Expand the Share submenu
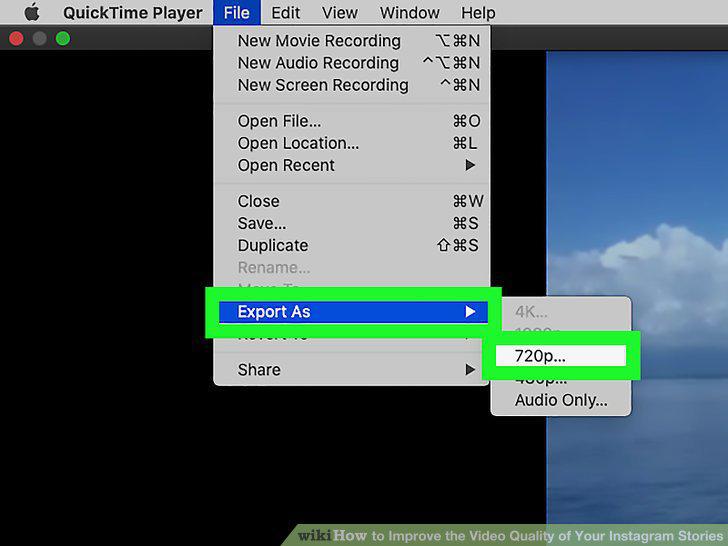The height and width of the screenshot is (546, 728). [351, 370]
